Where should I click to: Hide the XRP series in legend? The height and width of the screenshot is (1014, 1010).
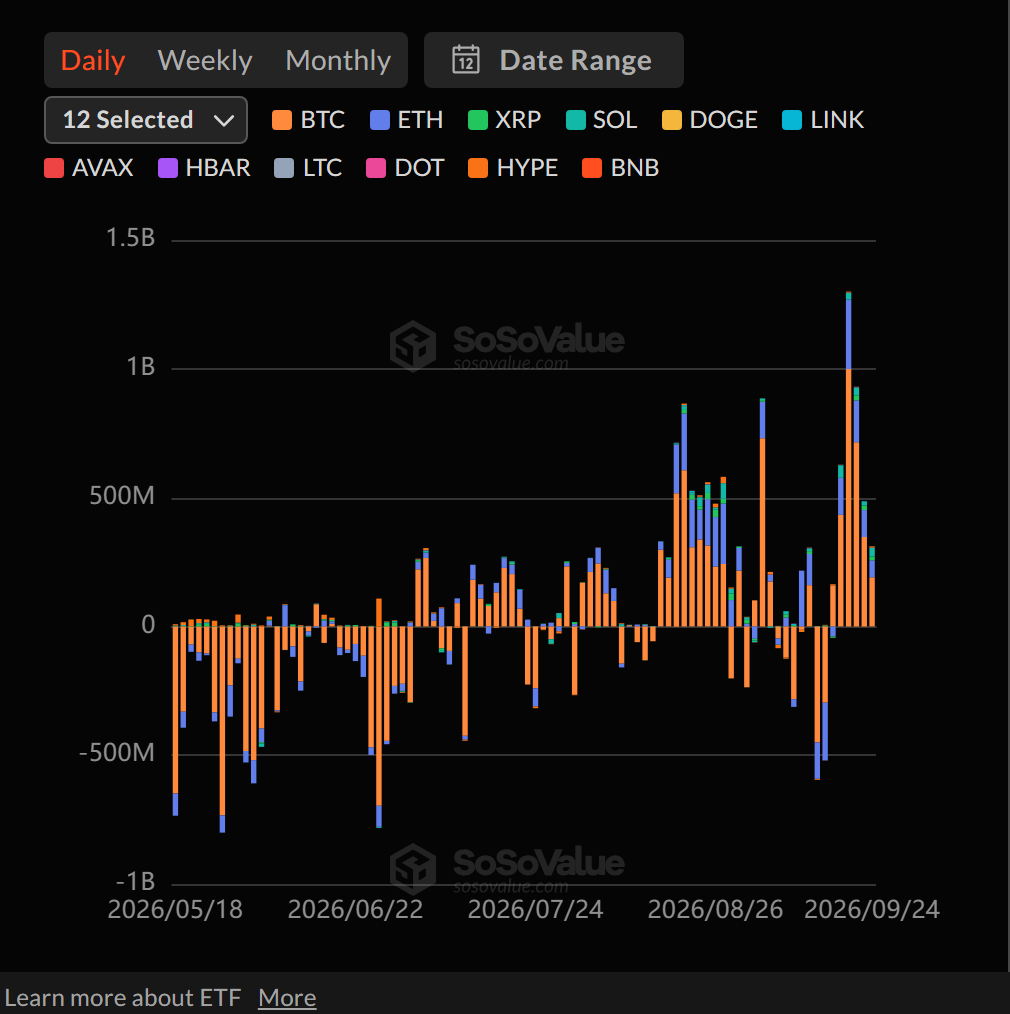click(504, 120)
